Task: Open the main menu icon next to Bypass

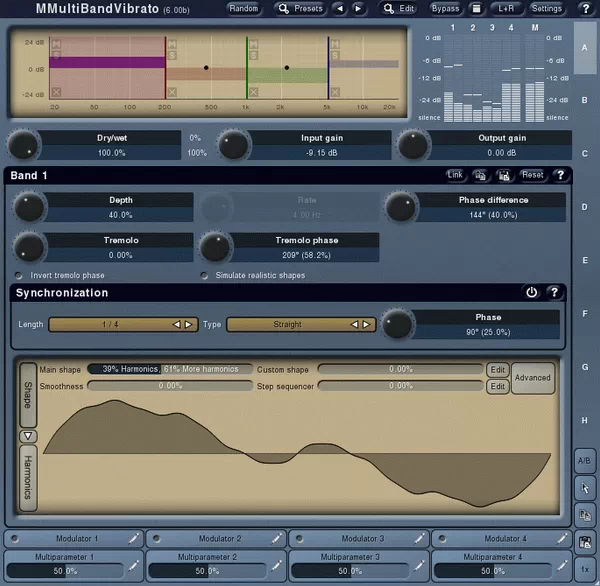Action: (x=476, y=8)
